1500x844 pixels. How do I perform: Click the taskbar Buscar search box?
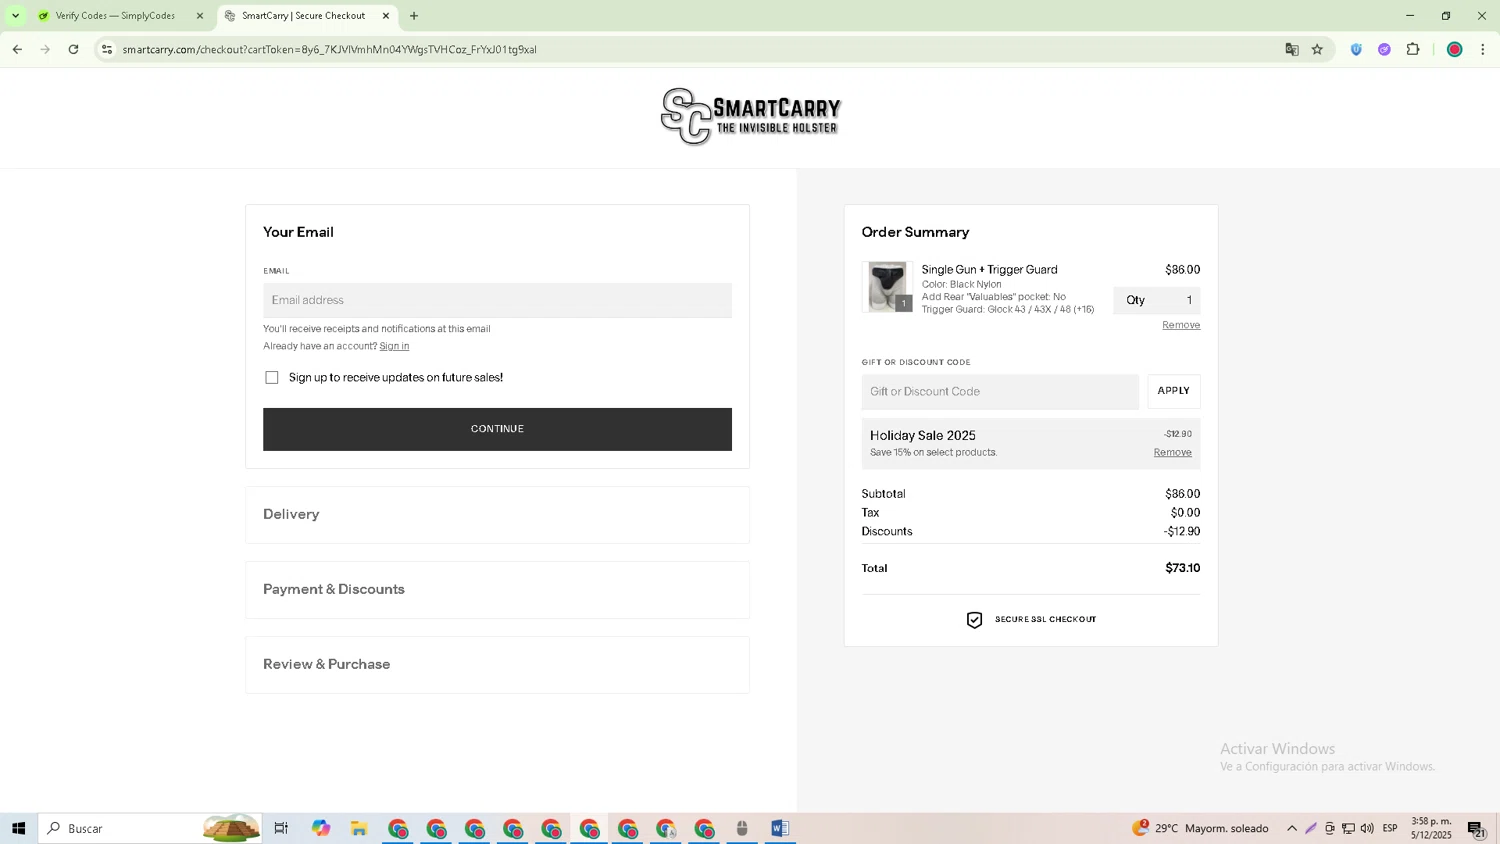150,828
